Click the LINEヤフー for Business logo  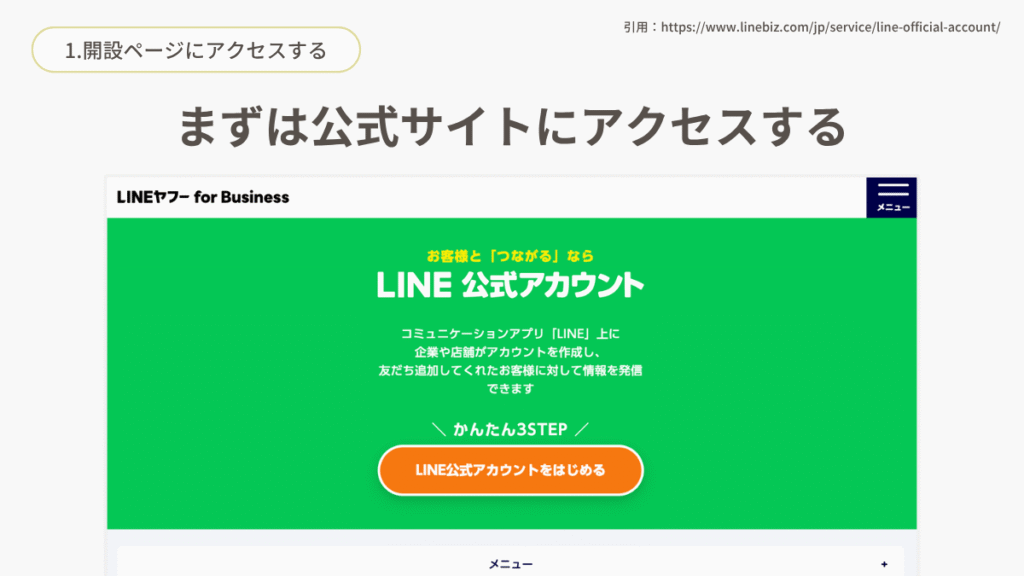click(x=202, y=197)
